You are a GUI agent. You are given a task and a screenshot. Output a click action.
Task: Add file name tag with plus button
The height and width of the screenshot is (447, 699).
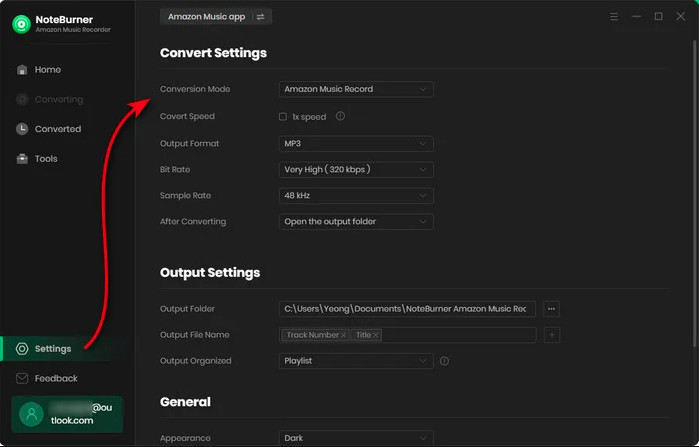tap(551, 335)
